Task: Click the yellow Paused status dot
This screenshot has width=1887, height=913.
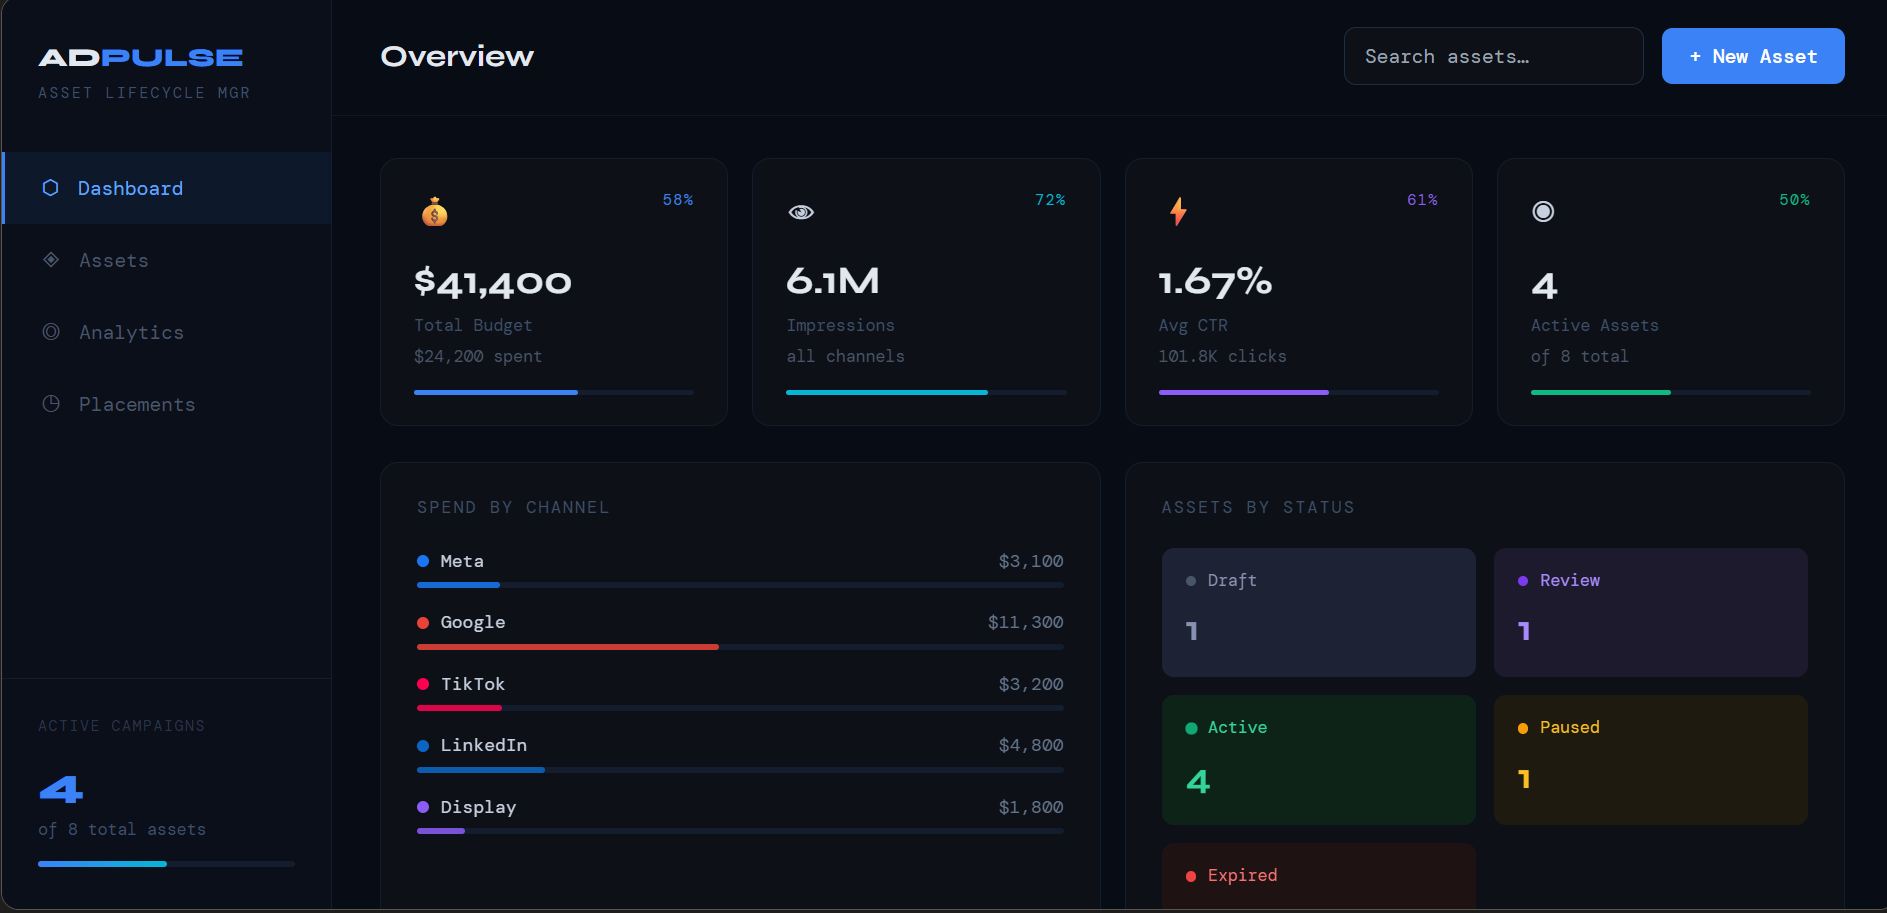Action: 1522,727
